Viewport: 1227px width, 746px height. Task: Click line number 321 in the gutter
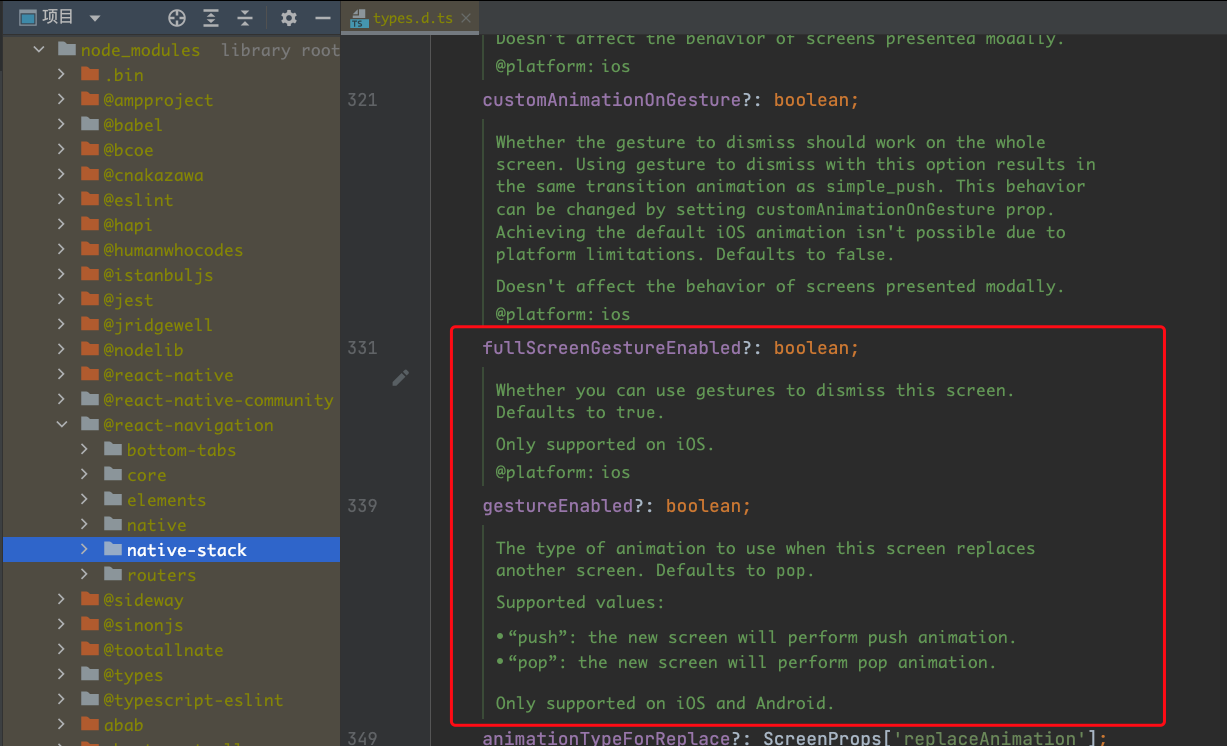click(x=362, y=100)
